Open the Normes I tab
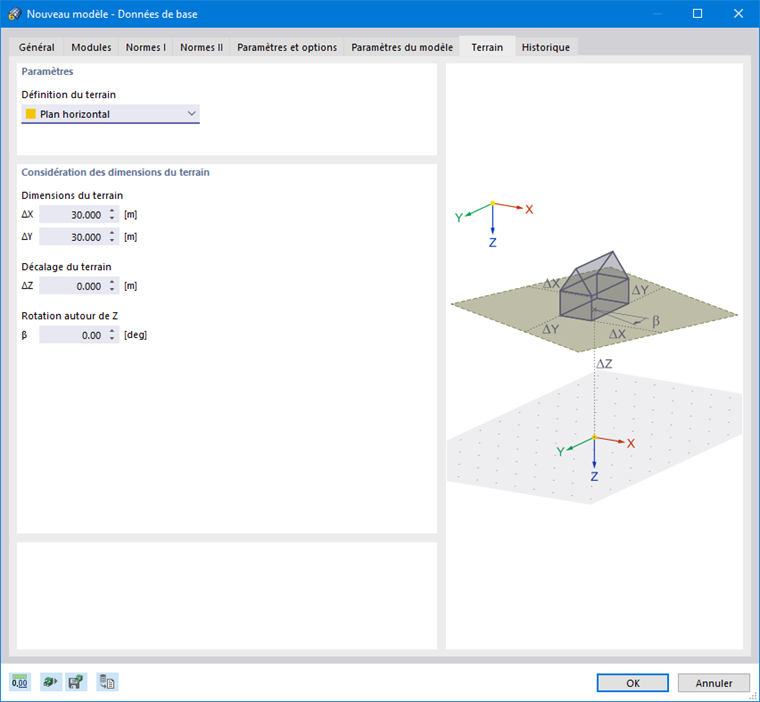760x702 pixels. (145, 47)
